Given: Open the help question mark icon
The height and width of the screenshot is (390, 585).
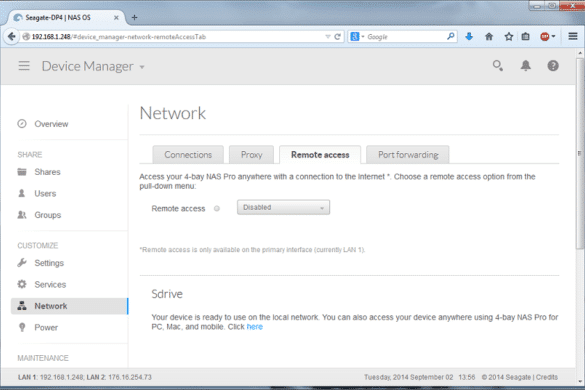Looking at the screenshot, I should tap(553, 66).
